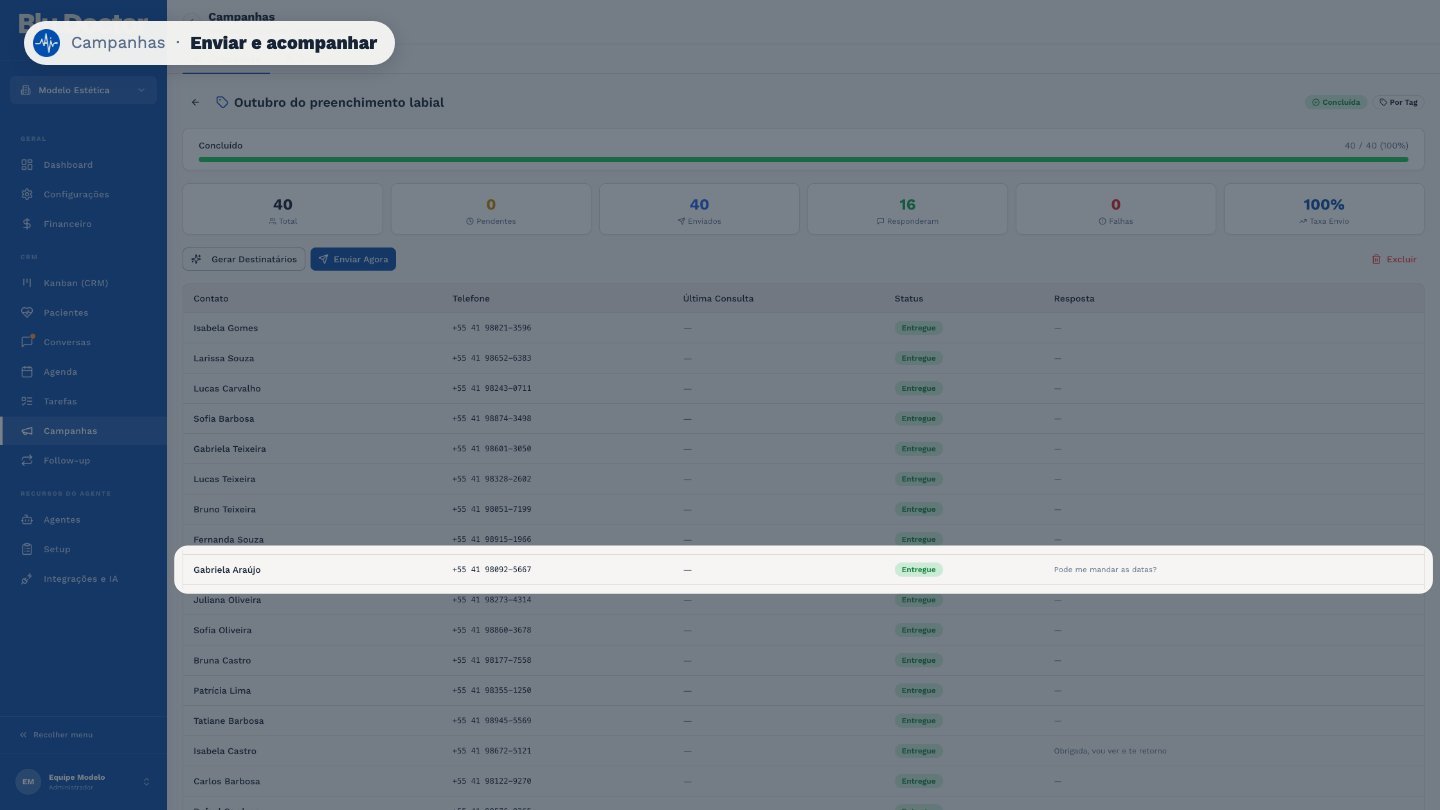Click Isabela Castro's reply text
Viewport: 1440px width, 810px height.
click(1109, 751)
